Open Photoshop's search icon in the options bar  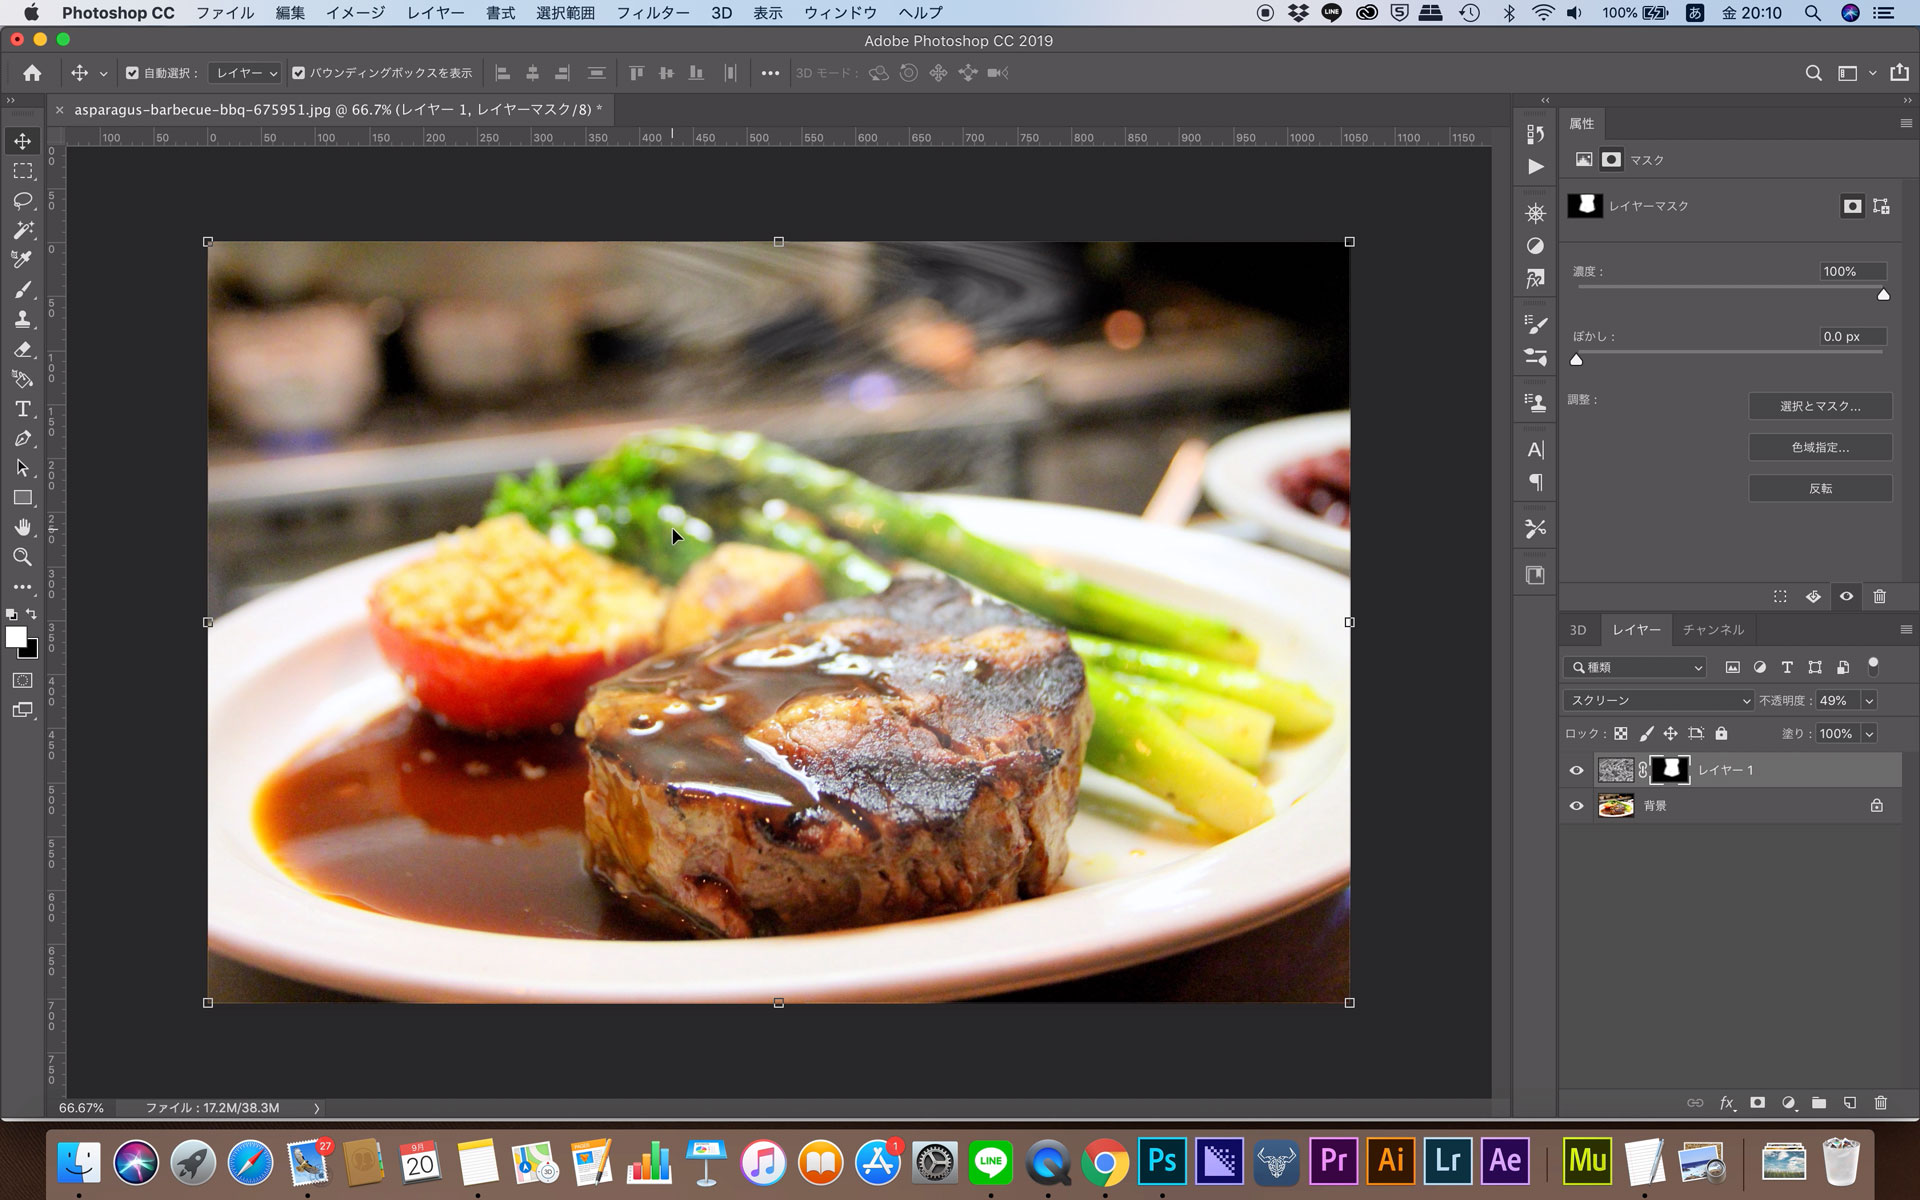point(1812,72)
